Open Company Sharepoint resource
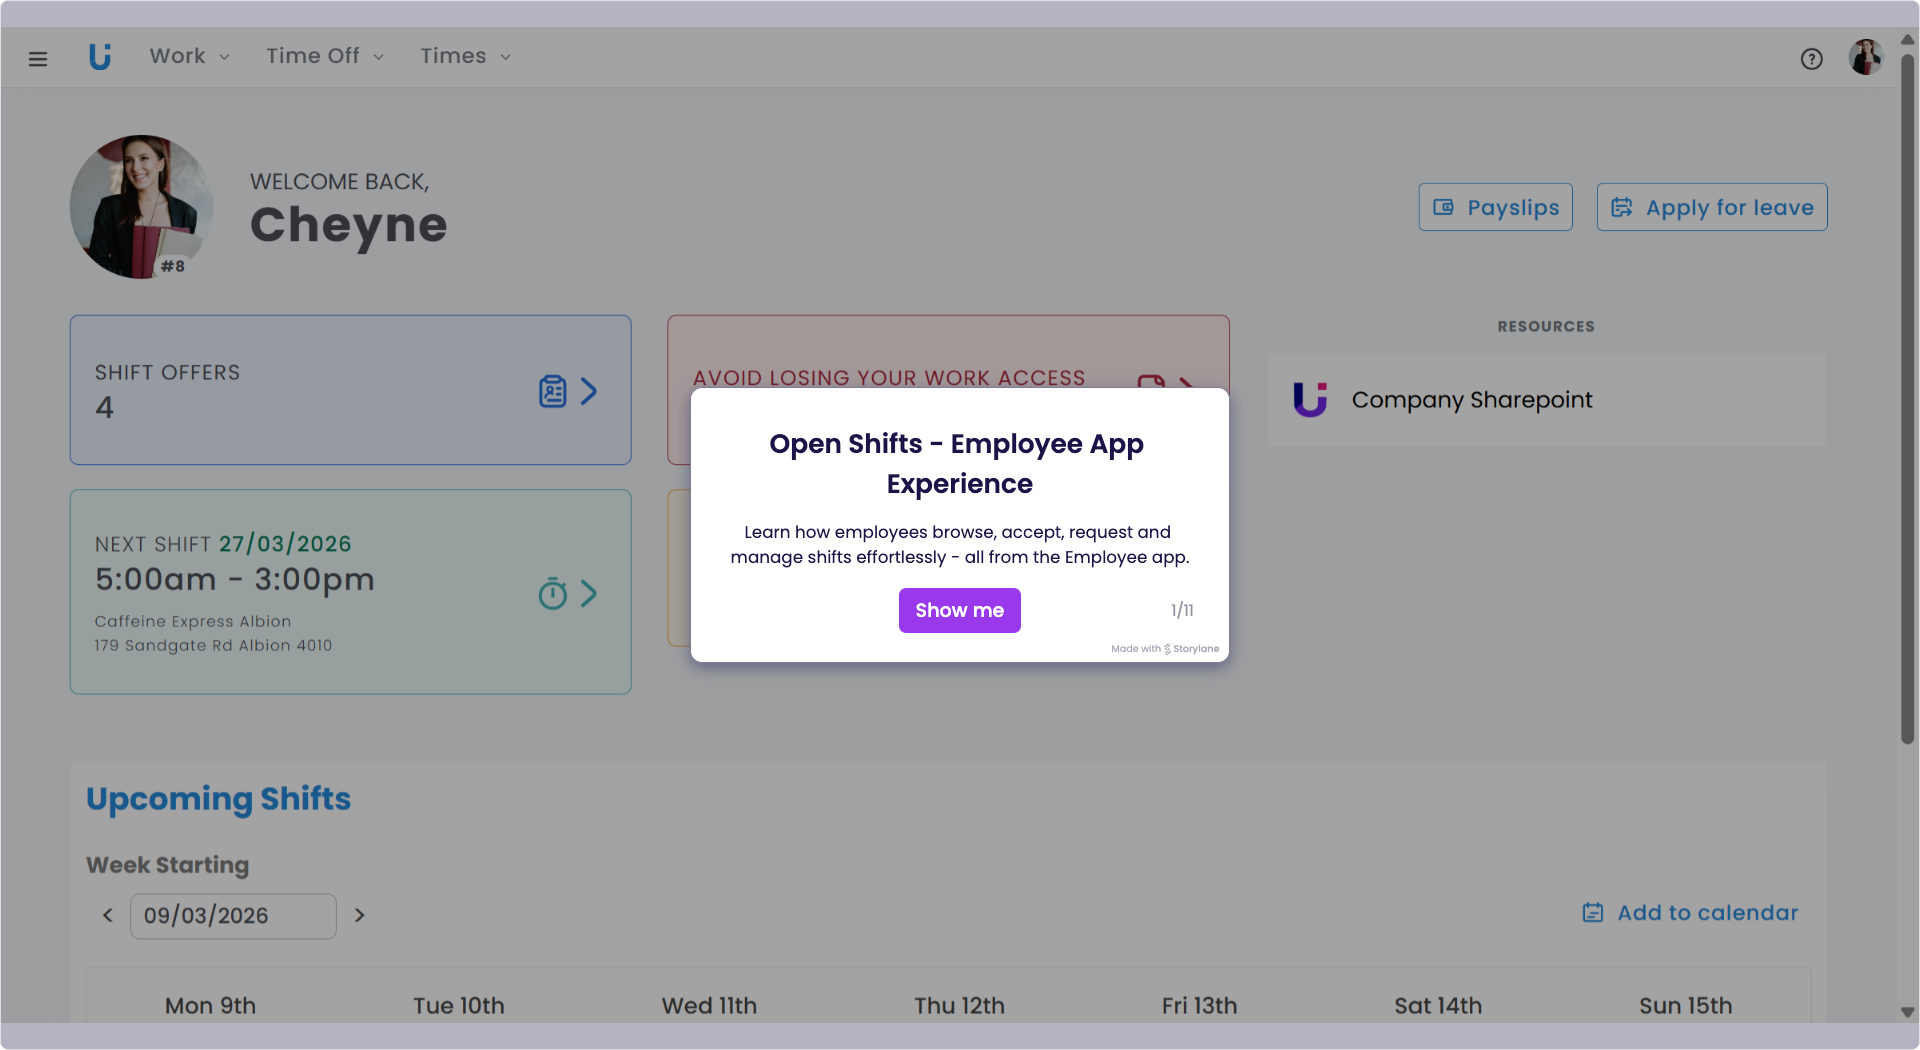Screen dimensions: 1920x1050 point(1546,399)
